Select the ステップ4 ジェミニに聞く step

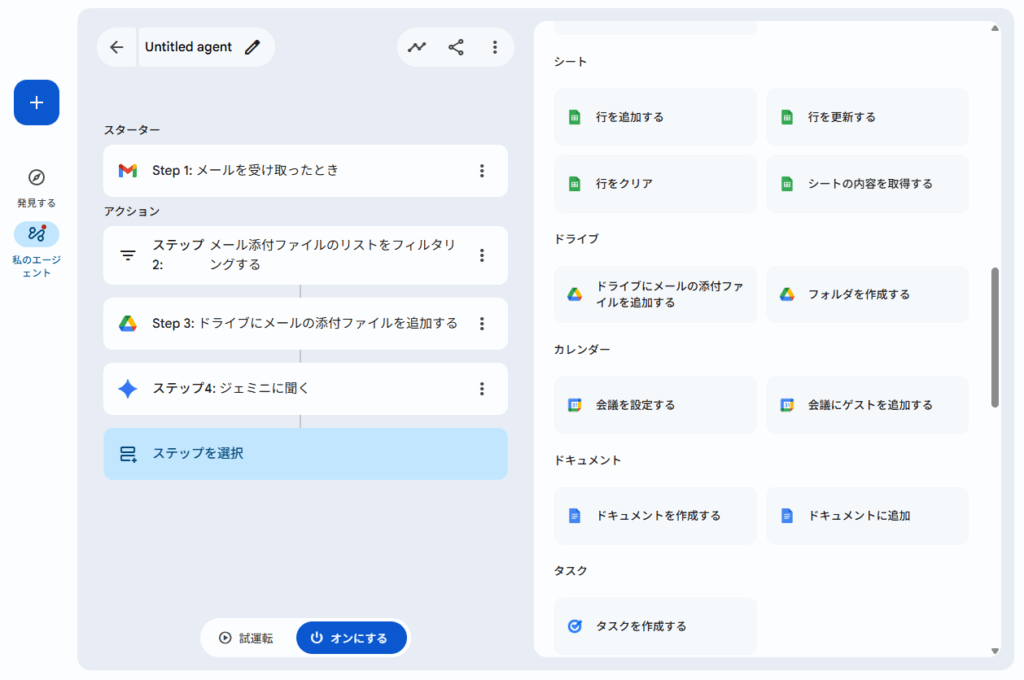290,389
